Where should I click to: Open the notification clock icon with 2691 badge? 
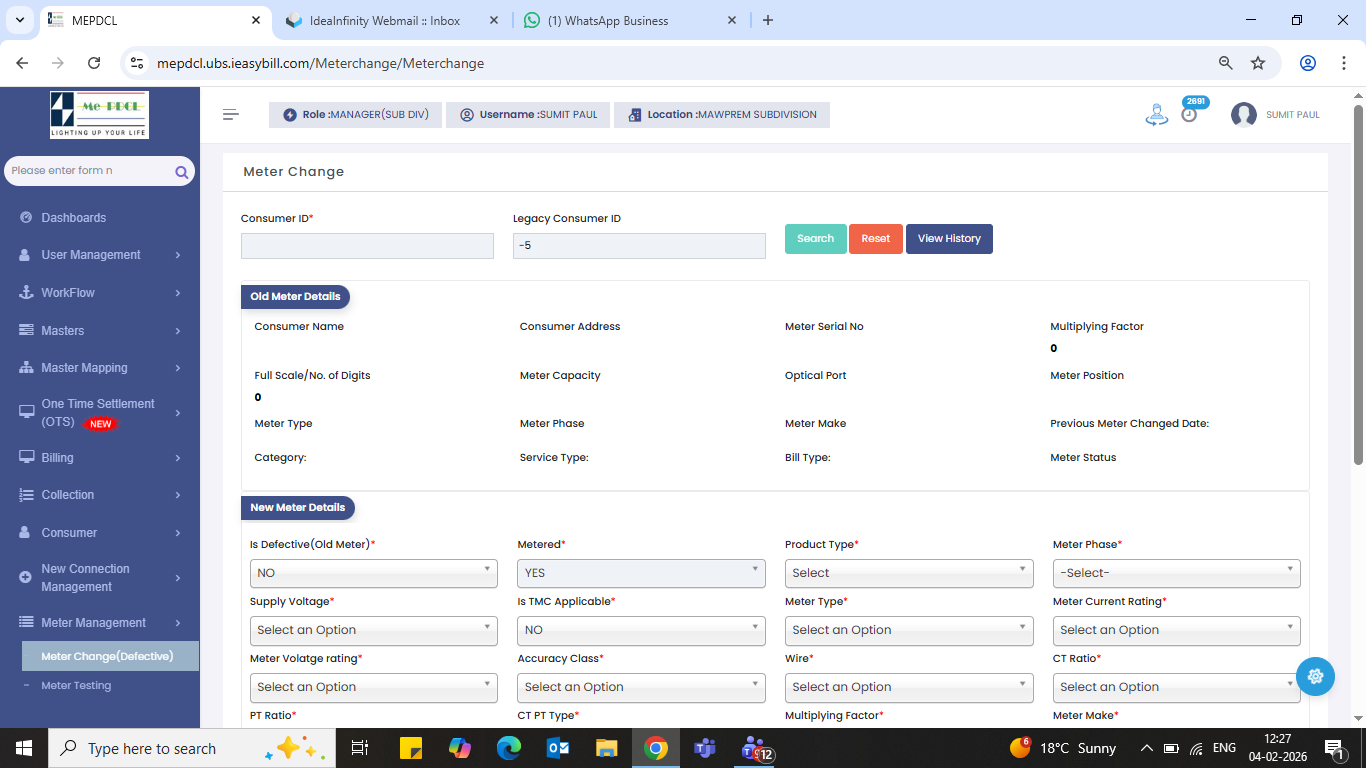point(1189,114)
